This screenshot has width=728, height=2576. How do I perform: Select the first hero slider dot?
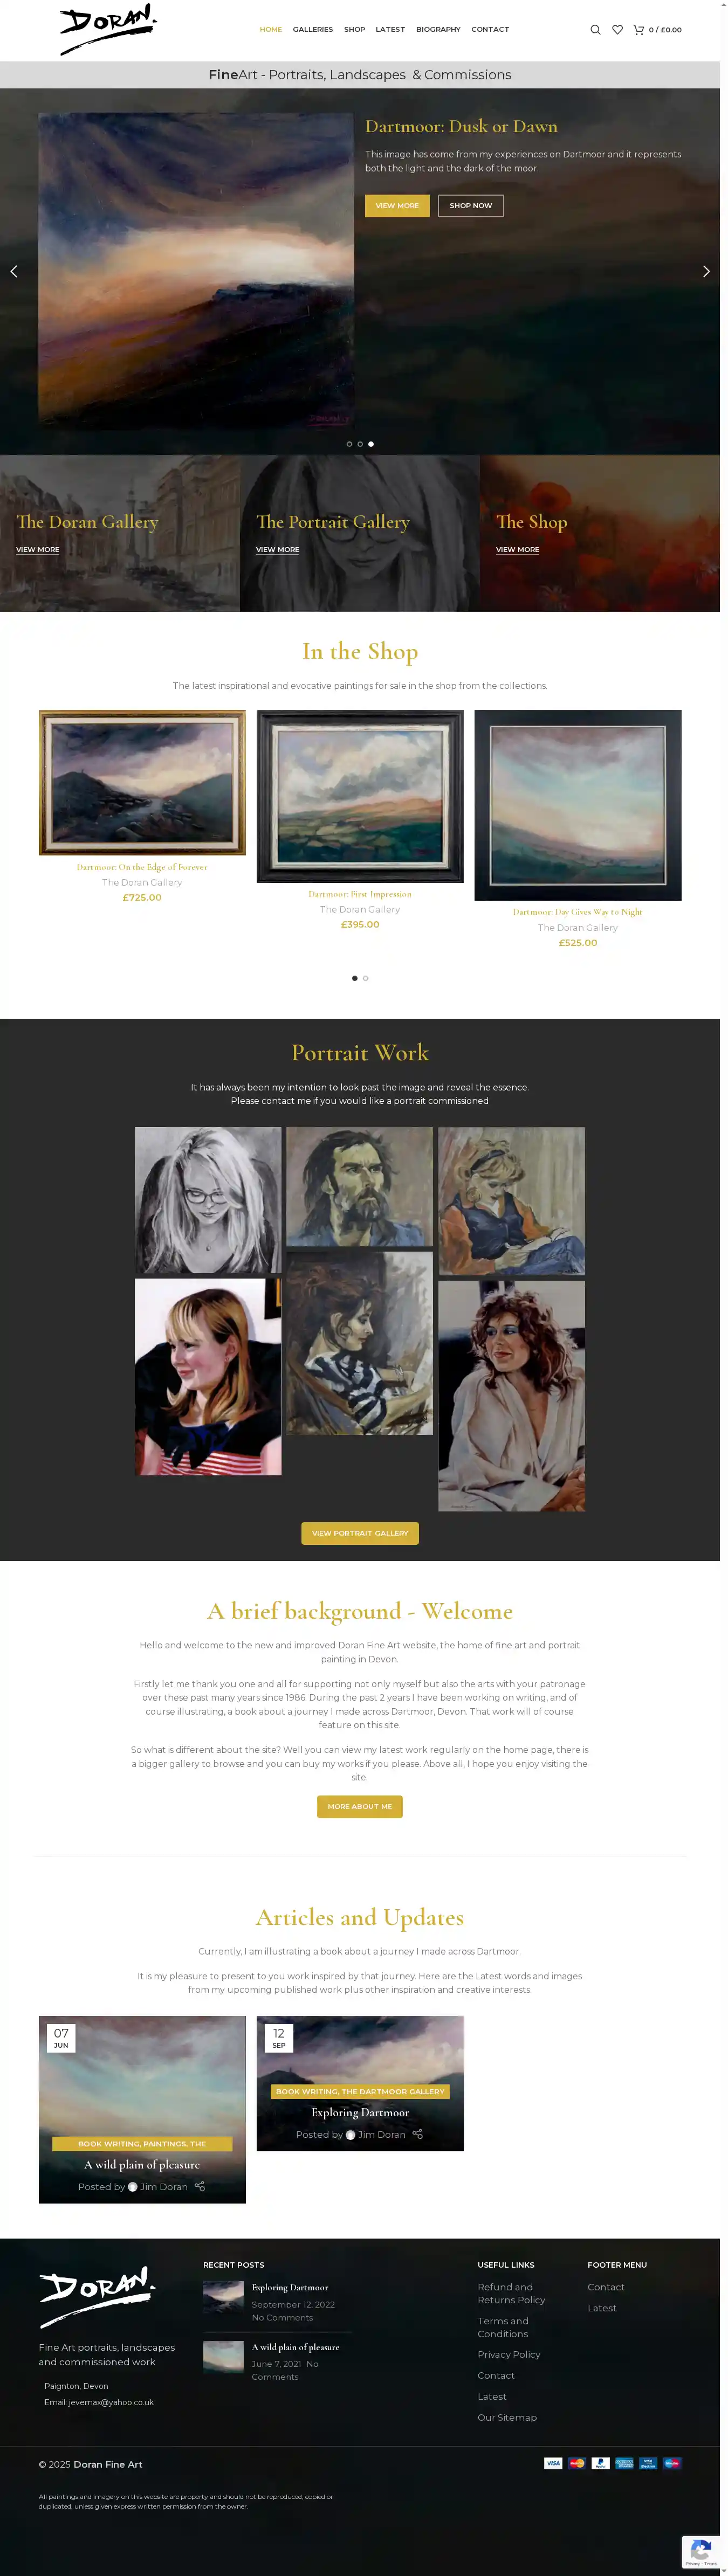pyautogui.click(x=349, y=444)
